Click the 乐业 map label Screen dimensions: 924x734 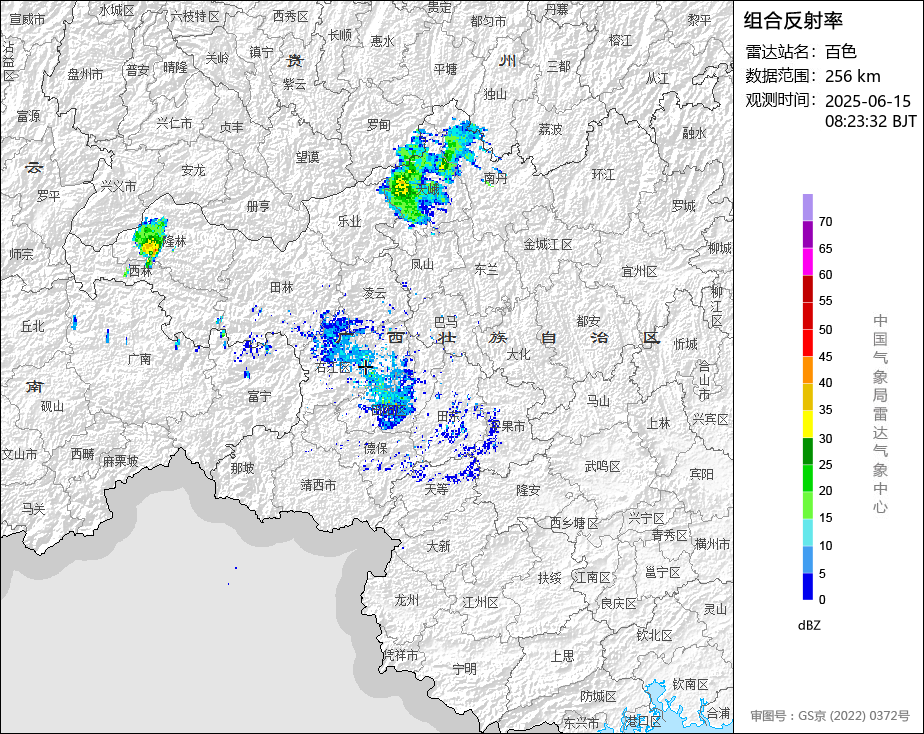pos(349,221)
